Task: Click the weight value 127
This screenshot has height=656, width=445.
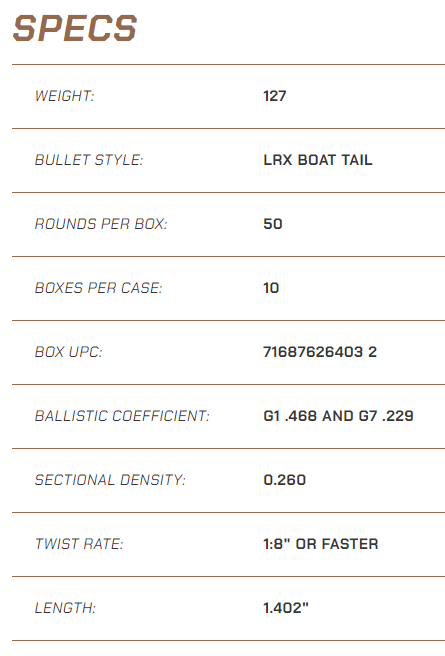Action: (275, 96)
